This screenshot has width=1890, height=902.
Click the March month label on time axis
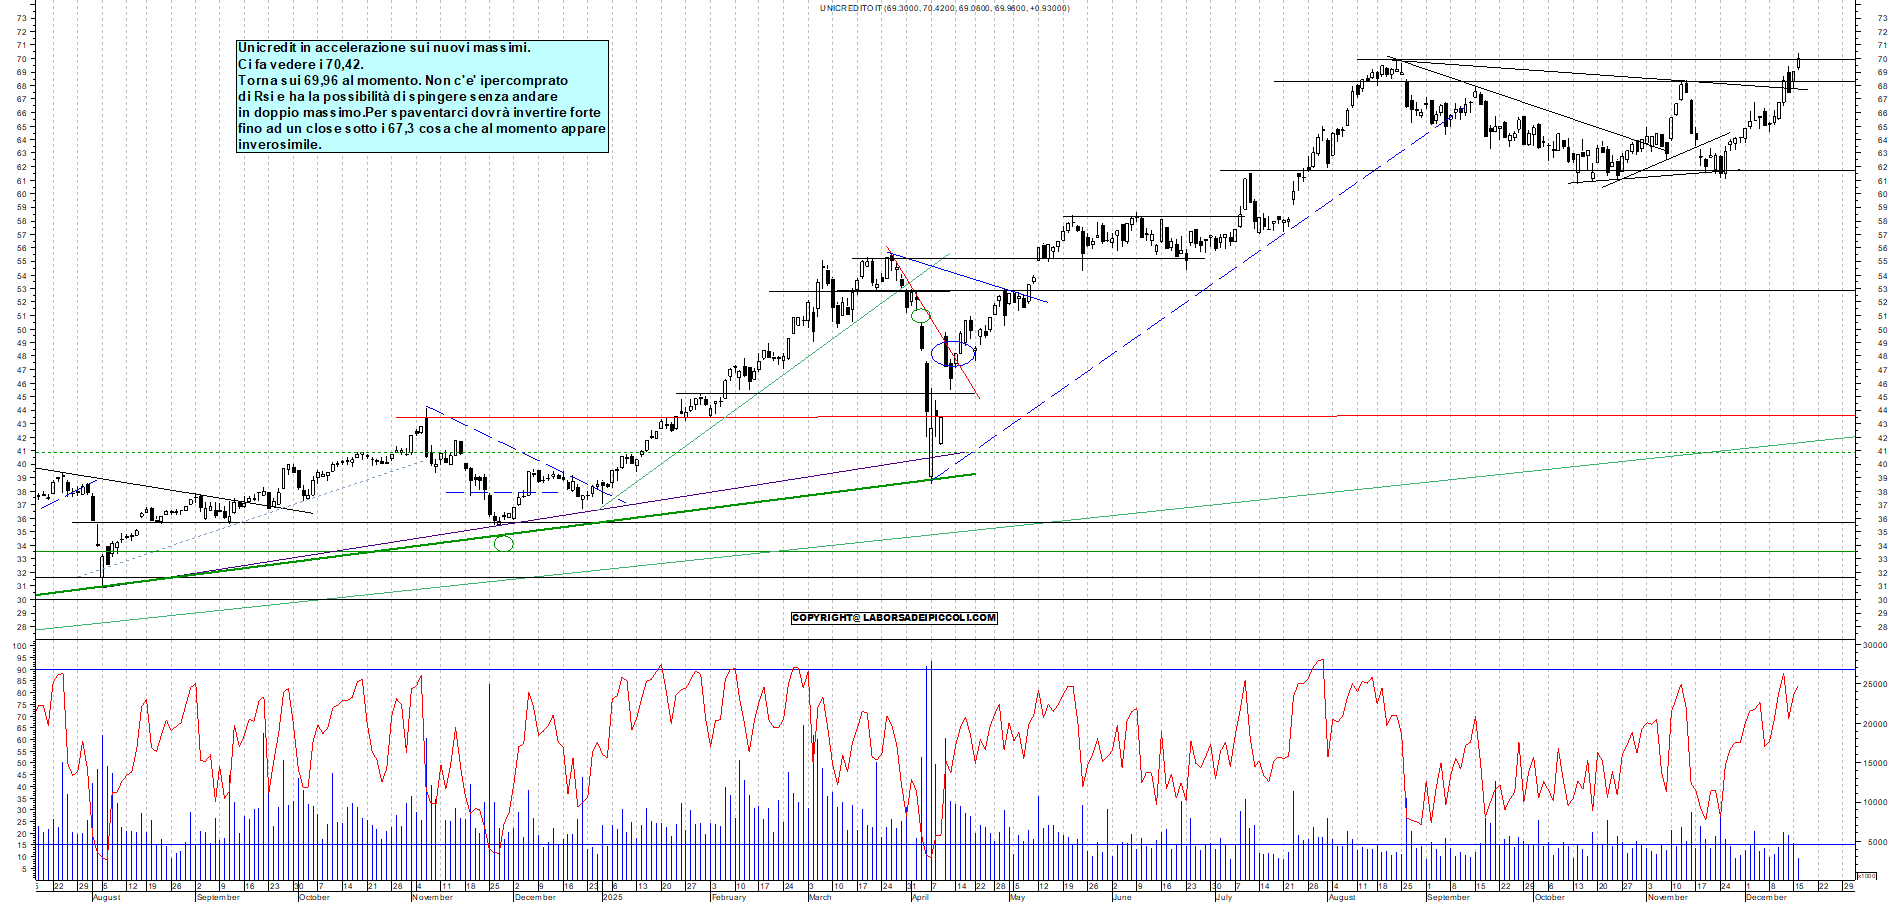click(820, 897)
